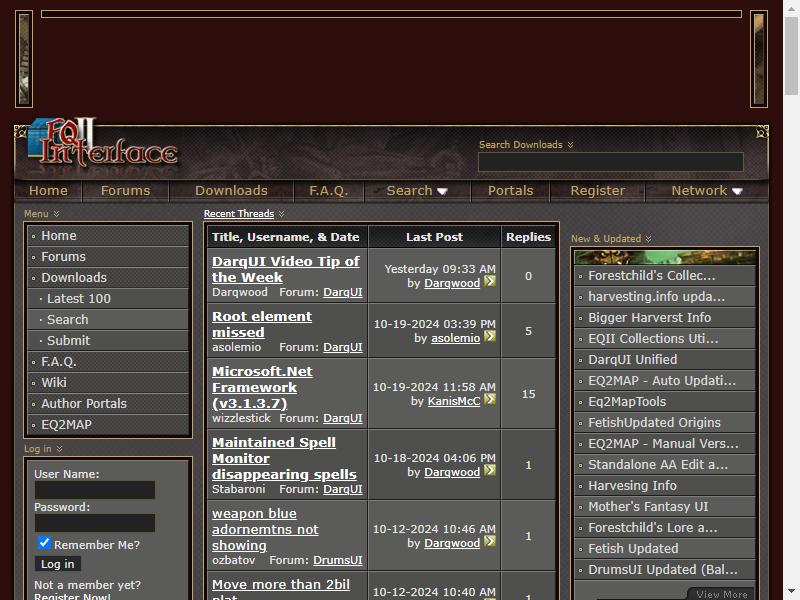Open the Root element missed thread
The image size is (800, 600).
262,324
